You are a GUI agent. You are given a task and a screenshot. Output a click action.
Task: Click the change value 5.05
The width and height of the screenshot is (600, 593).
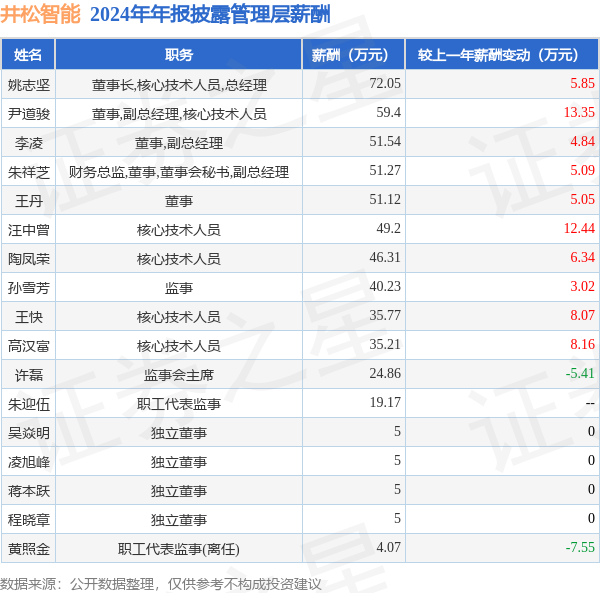coord(582,199)
